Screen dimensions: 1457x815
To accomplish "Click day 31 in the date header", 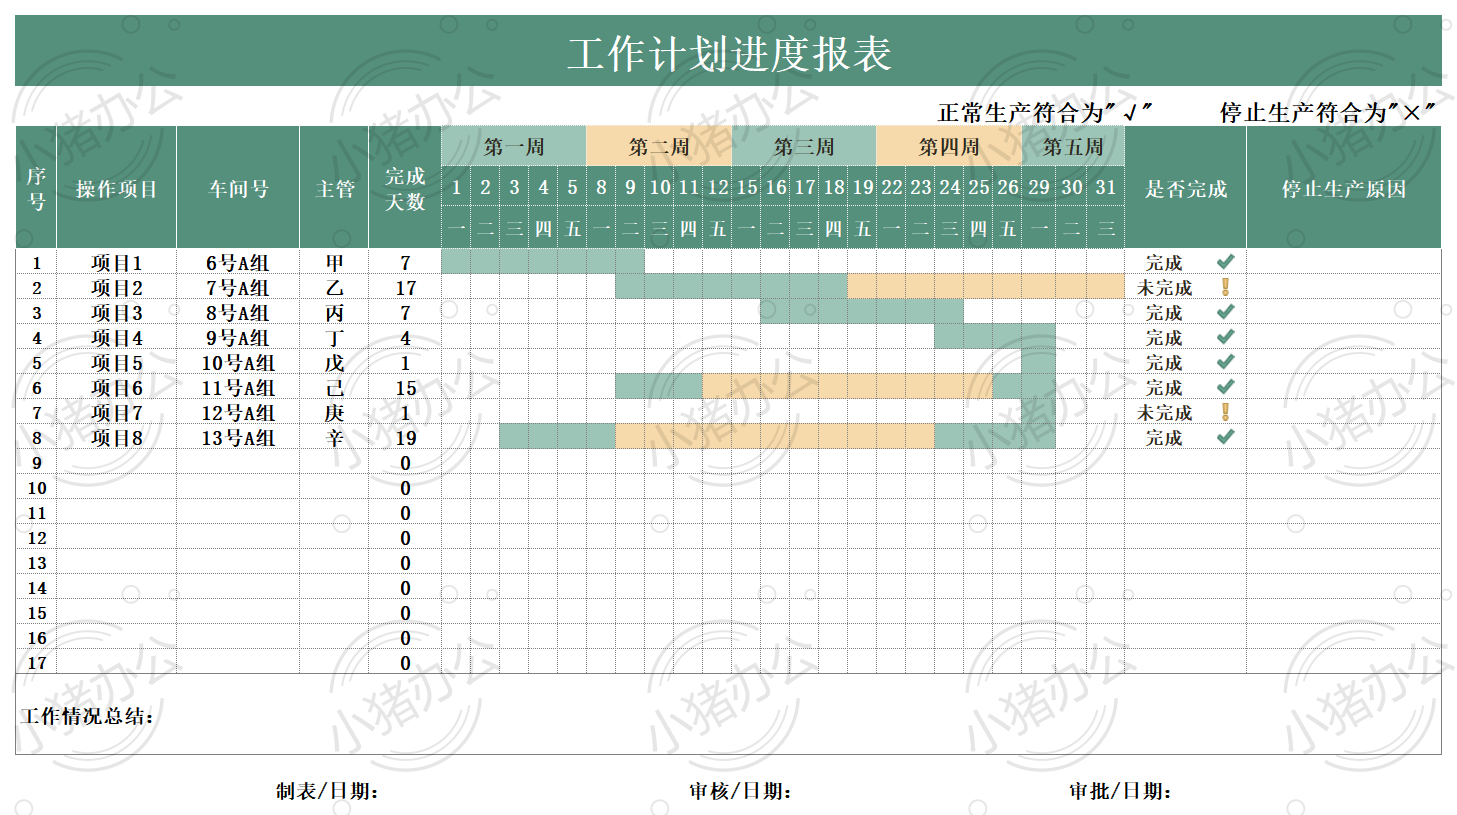I will (x=1105, y=187).
